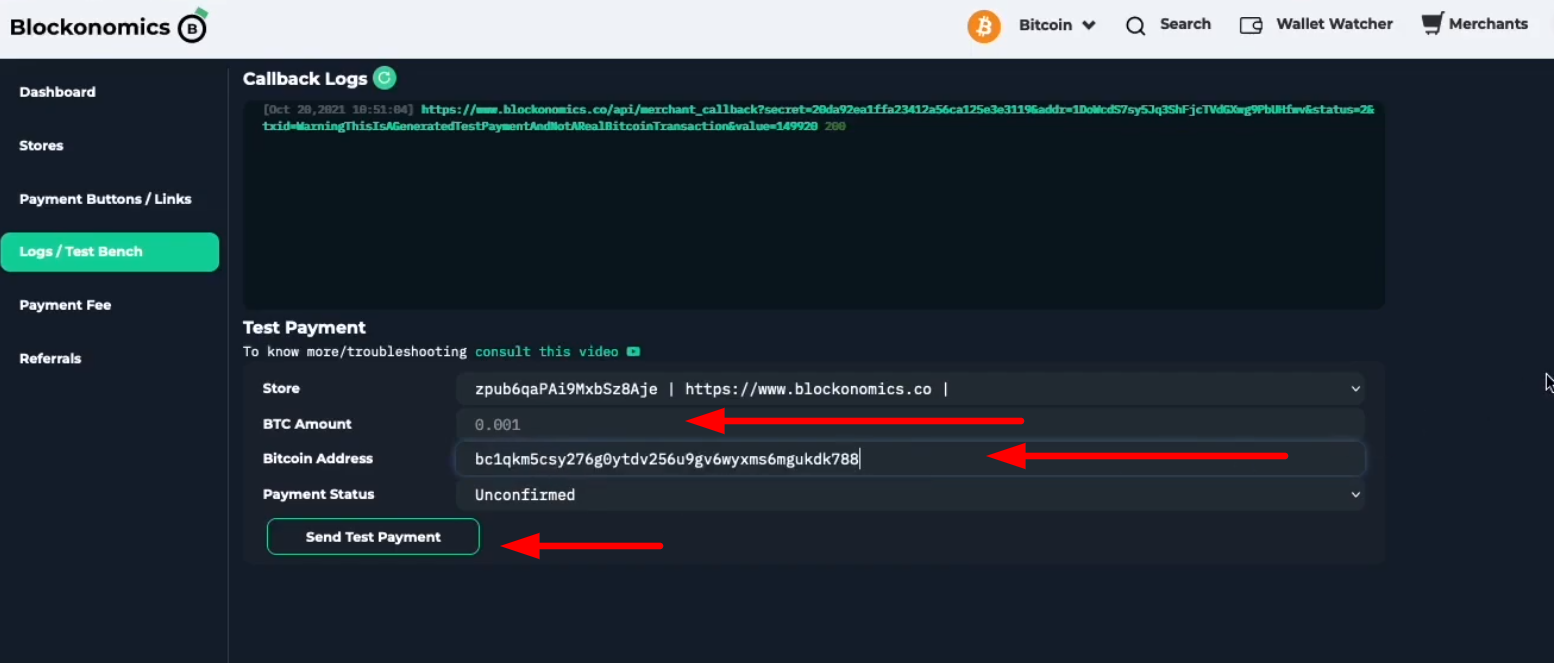The image size is (1554, 663).
Task: Refresh the Callback Logs
Action: click(384, 78)
